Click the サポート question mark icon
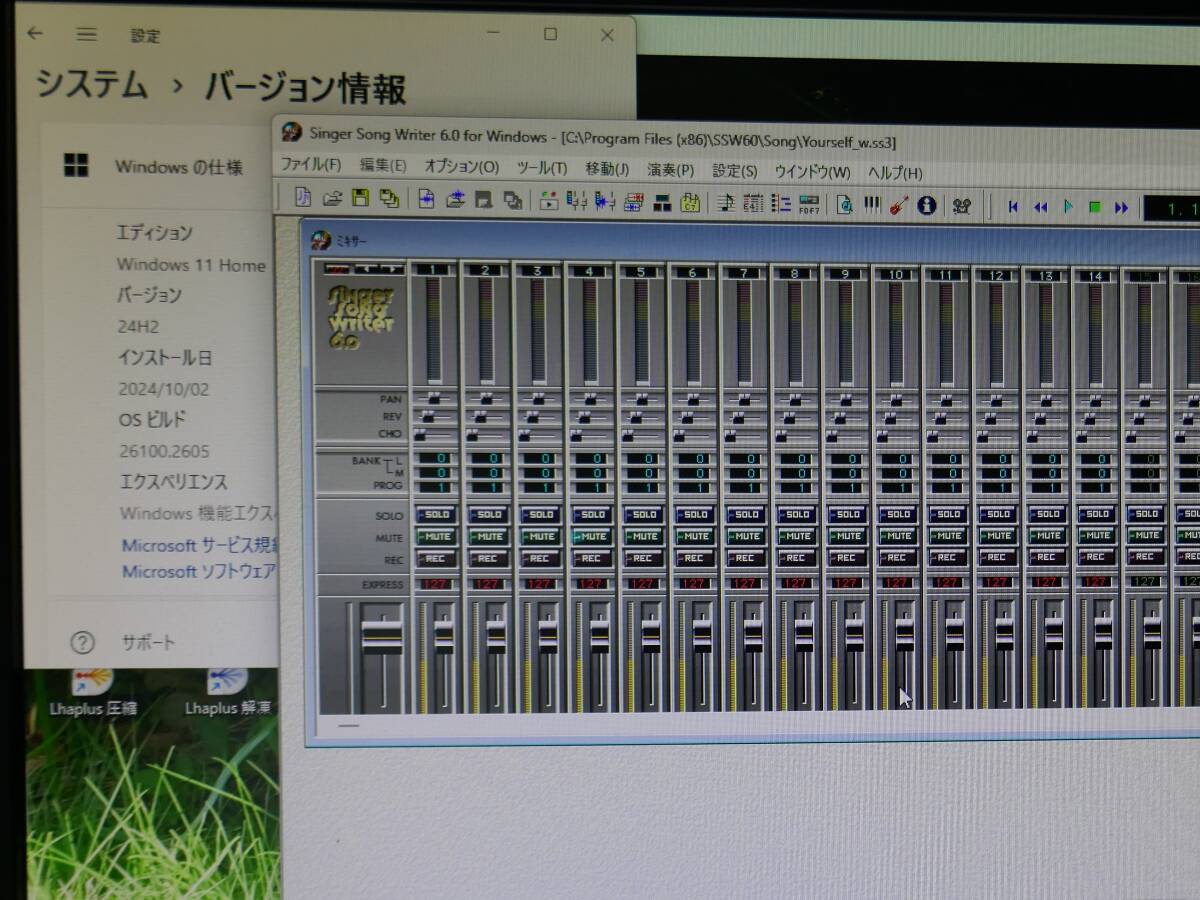Image resolution: width=1200 pixels, height=900 pixels. (x=83, y=642)
